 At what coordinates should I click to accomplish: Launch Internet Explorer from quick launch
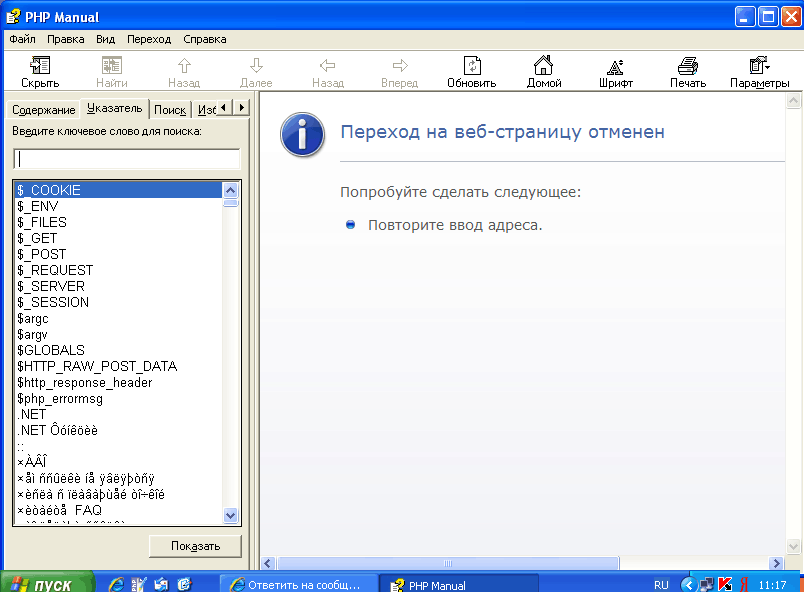click(116, 584)
